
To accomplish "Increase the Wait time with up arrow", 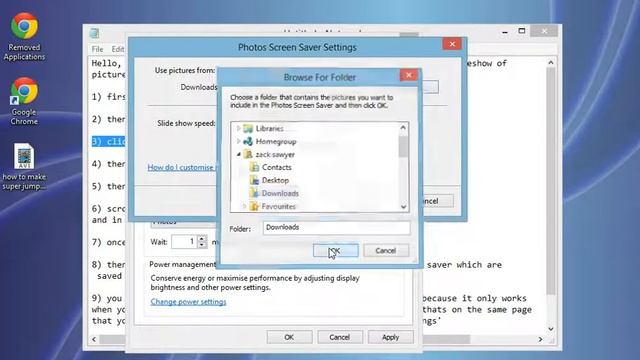I will pyautogui.click(x=202, y=238).
